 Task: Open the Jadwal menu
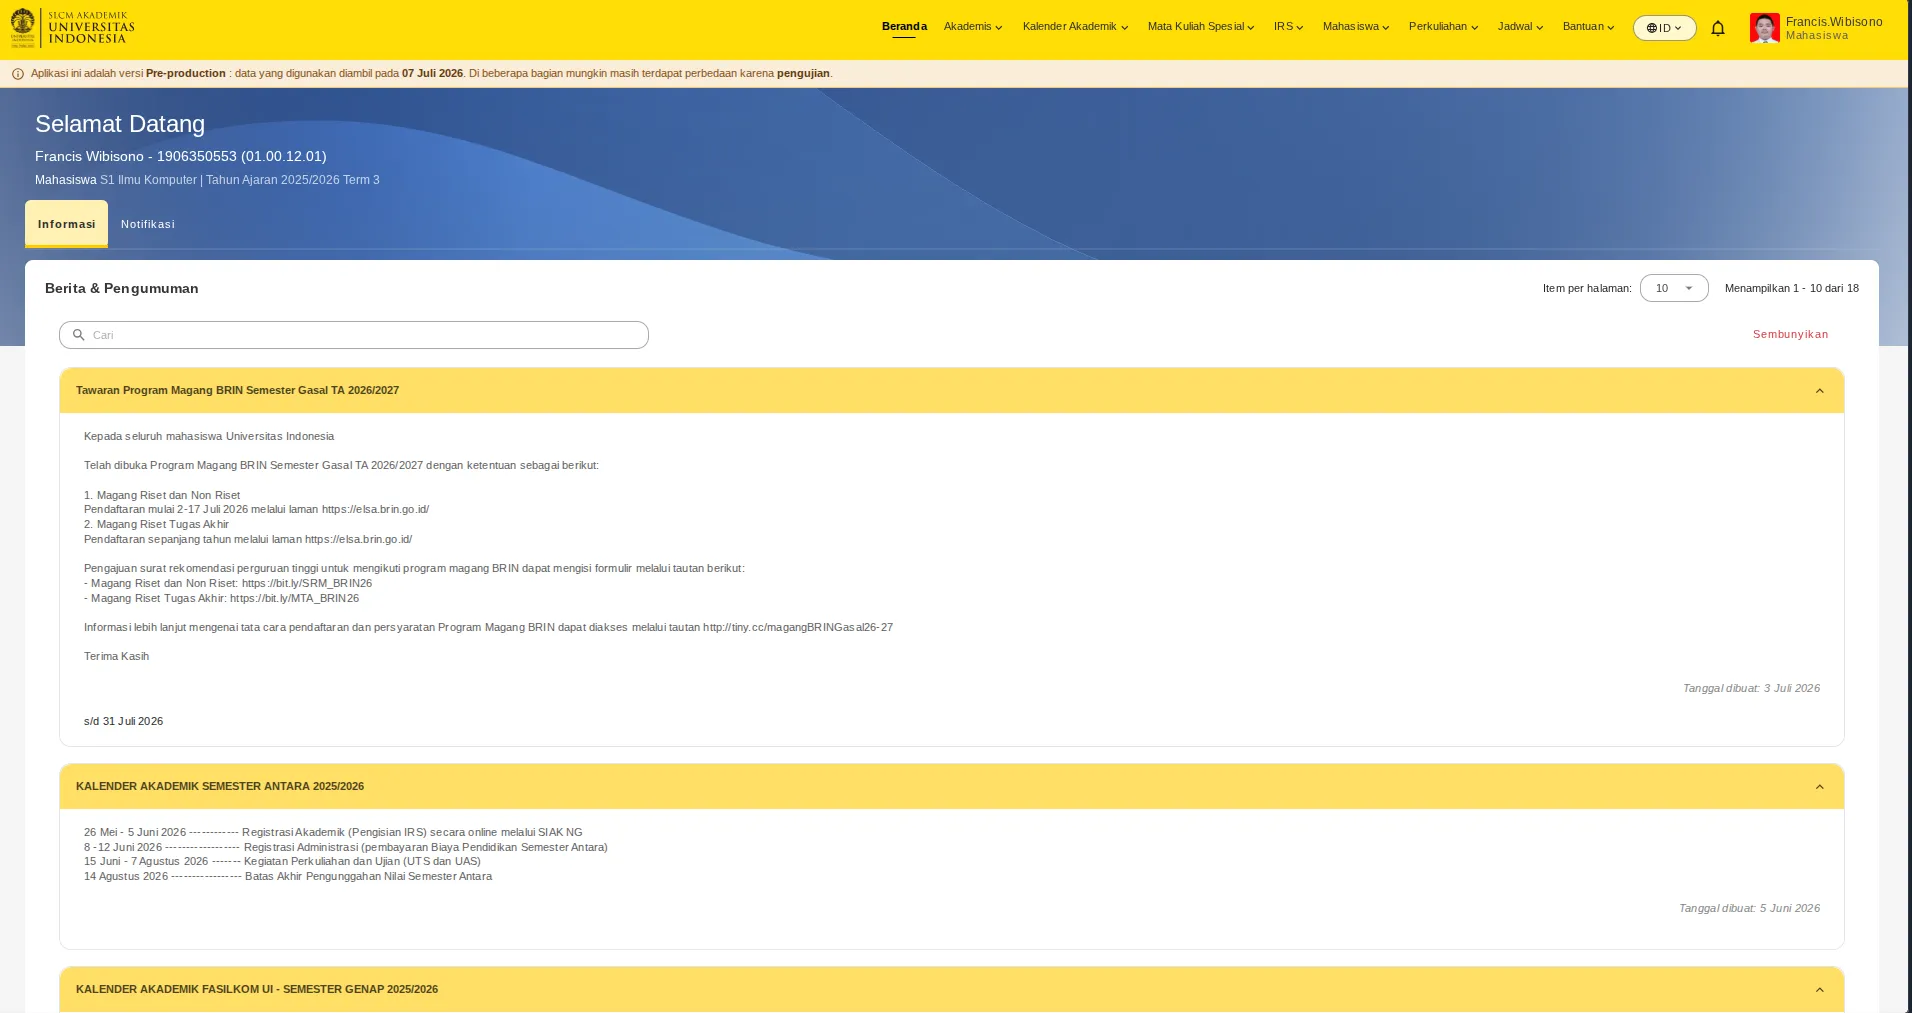(1520, 27)
